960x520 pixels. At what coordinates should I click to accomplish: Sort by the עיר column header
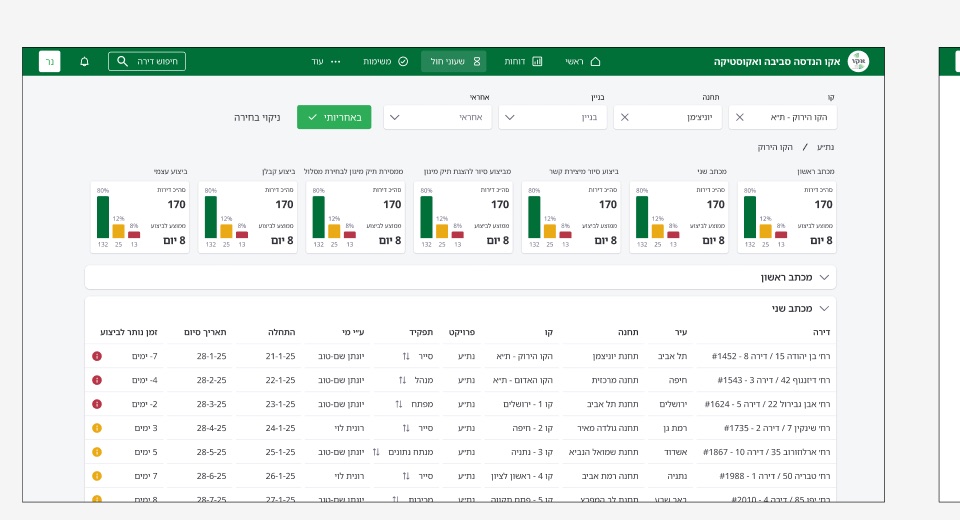click(681, 332)
